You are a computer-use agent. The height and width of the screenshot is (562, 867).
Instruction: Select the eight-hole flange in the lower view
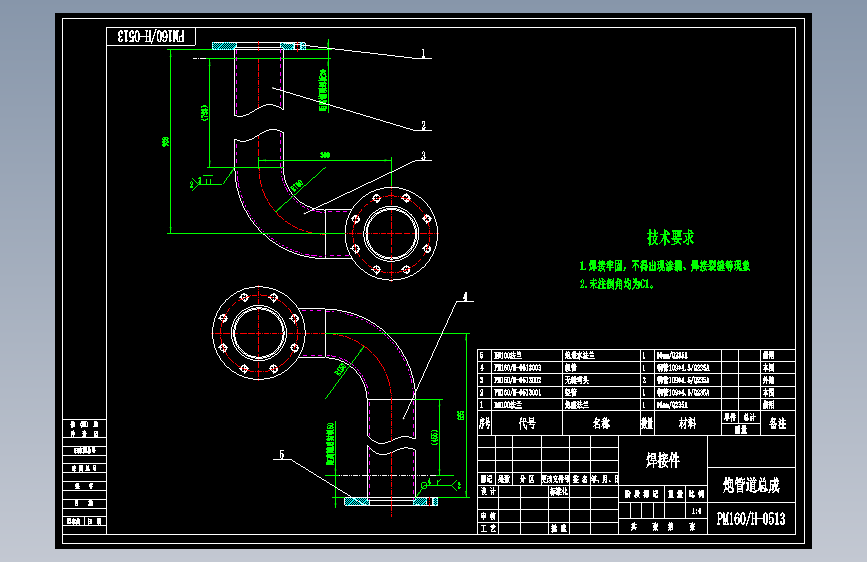tap(259, 333)
